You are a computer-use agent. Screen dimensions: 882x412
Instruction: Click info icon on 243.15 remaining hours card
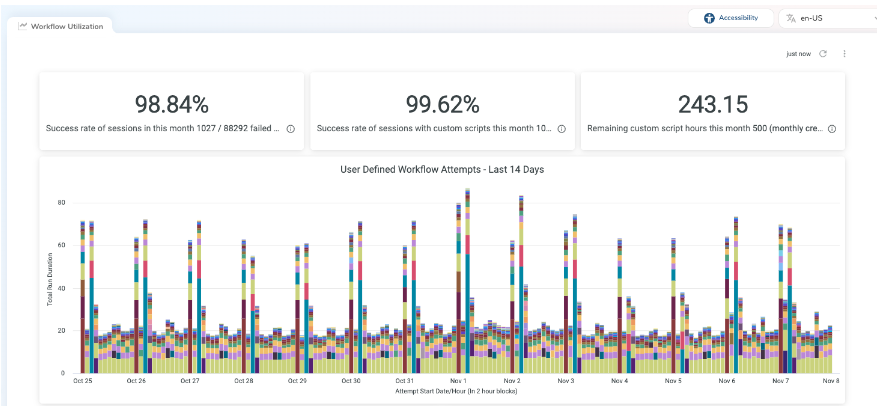(x=832, y=129)
